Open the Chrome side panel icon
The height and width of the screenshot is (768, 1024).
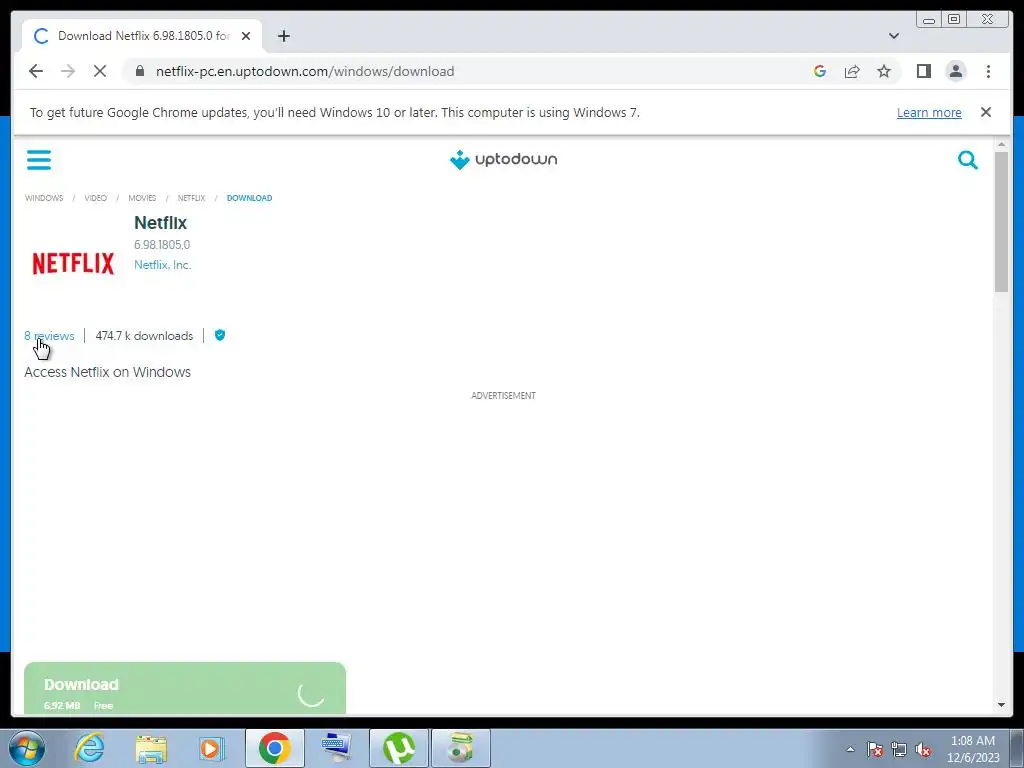[x=923, y=71]
